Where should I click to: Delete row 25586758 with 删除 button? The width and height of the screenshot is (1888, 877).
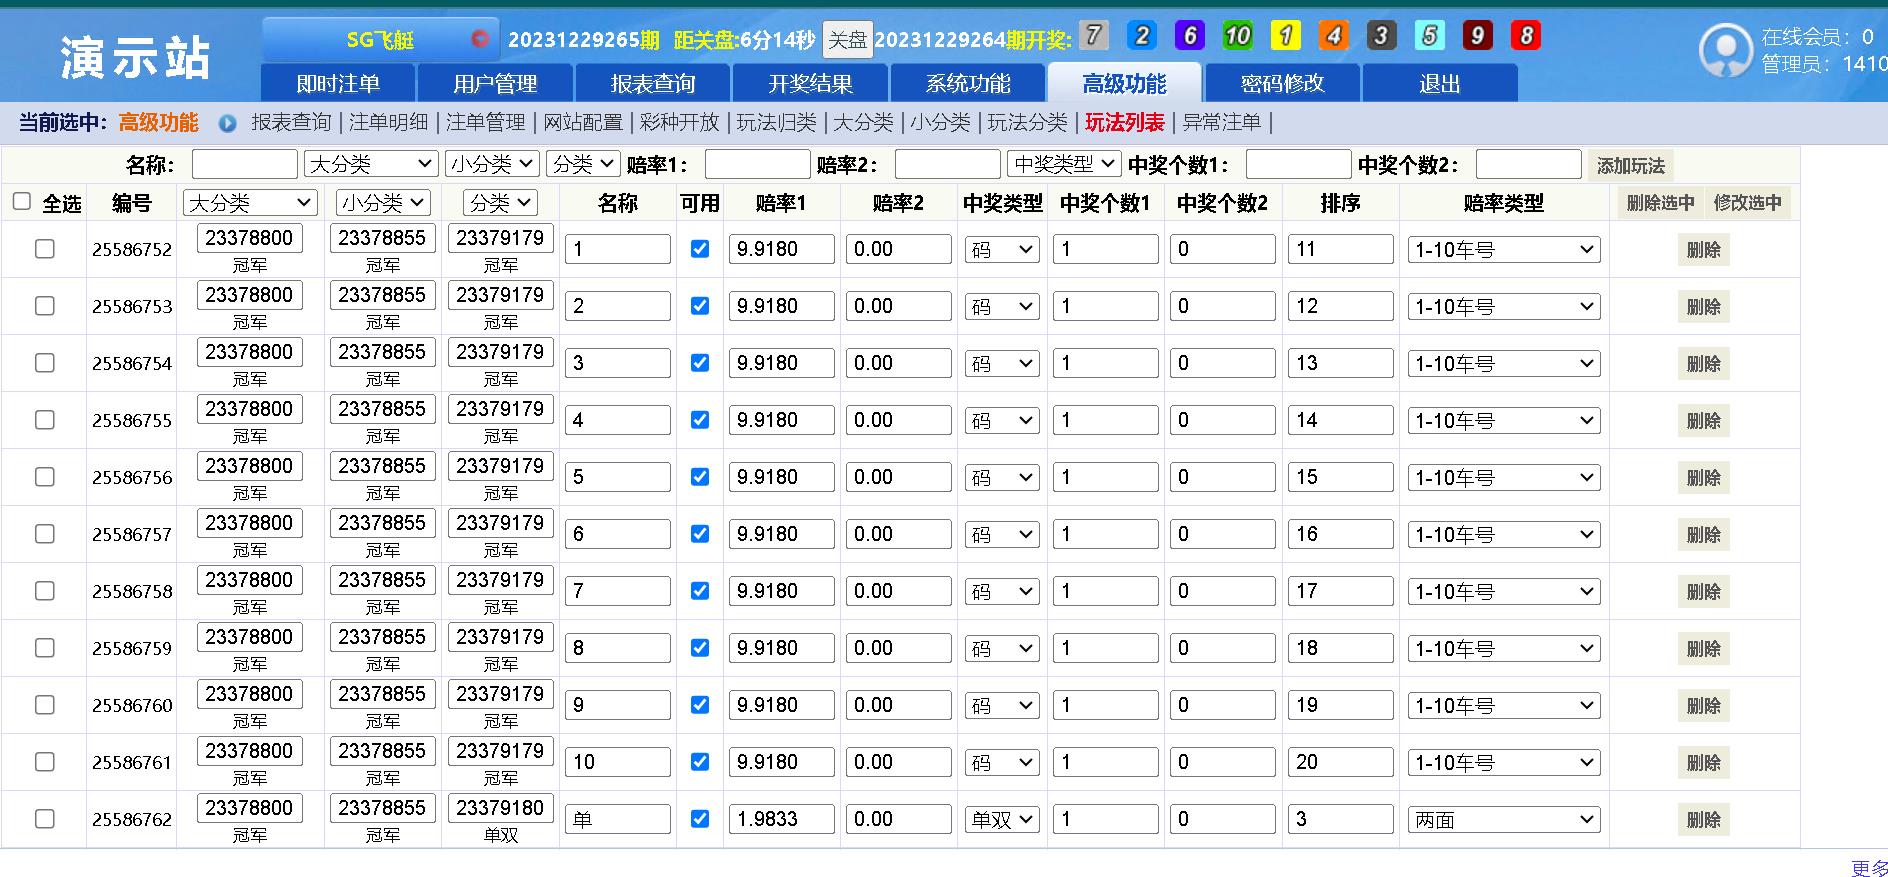[x=1703, y=592]
